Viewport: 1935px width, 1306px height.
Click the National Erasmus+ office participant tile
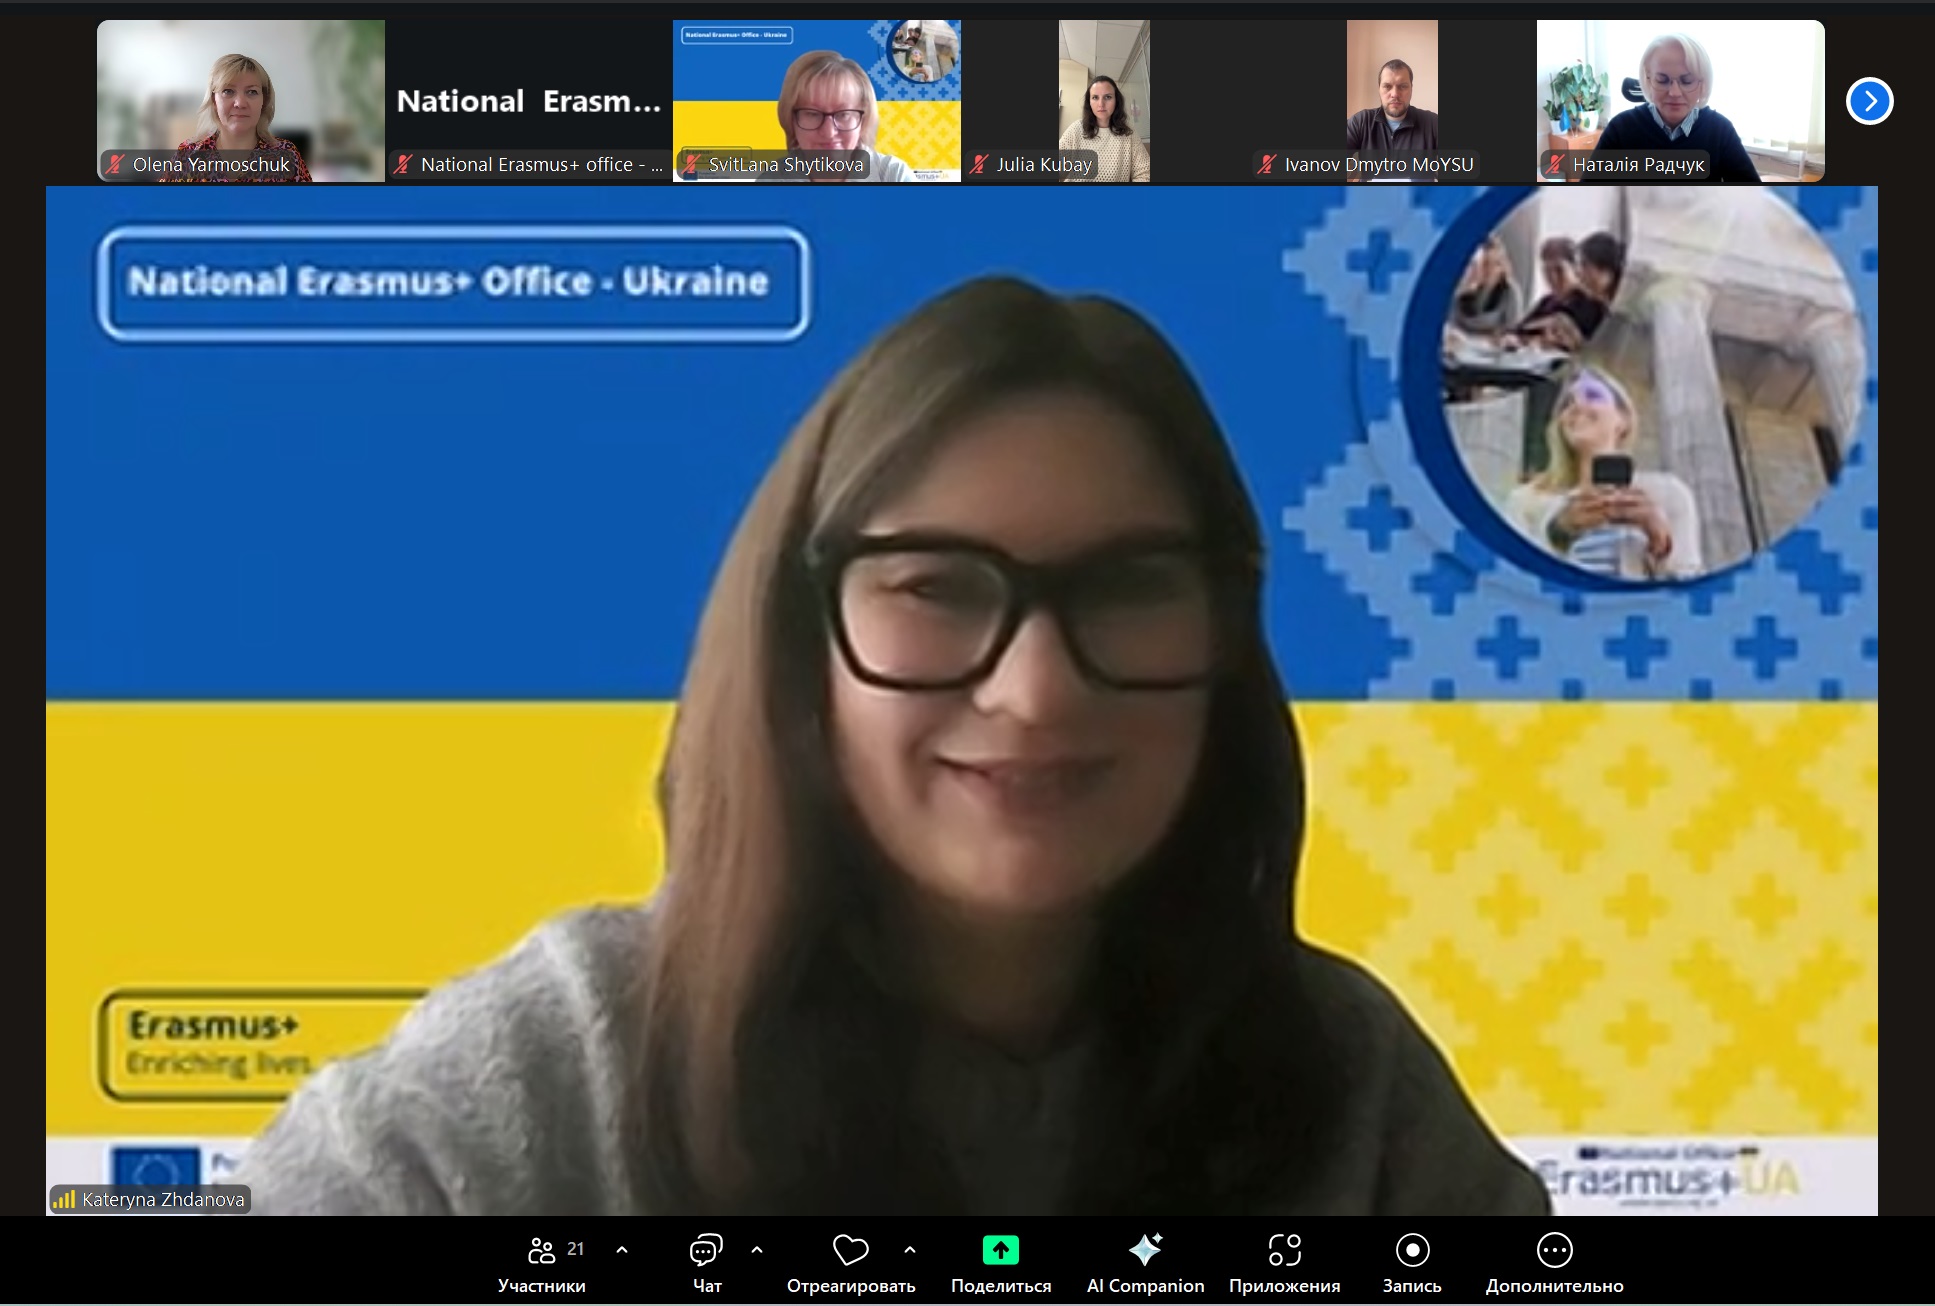tap(528, 101)
